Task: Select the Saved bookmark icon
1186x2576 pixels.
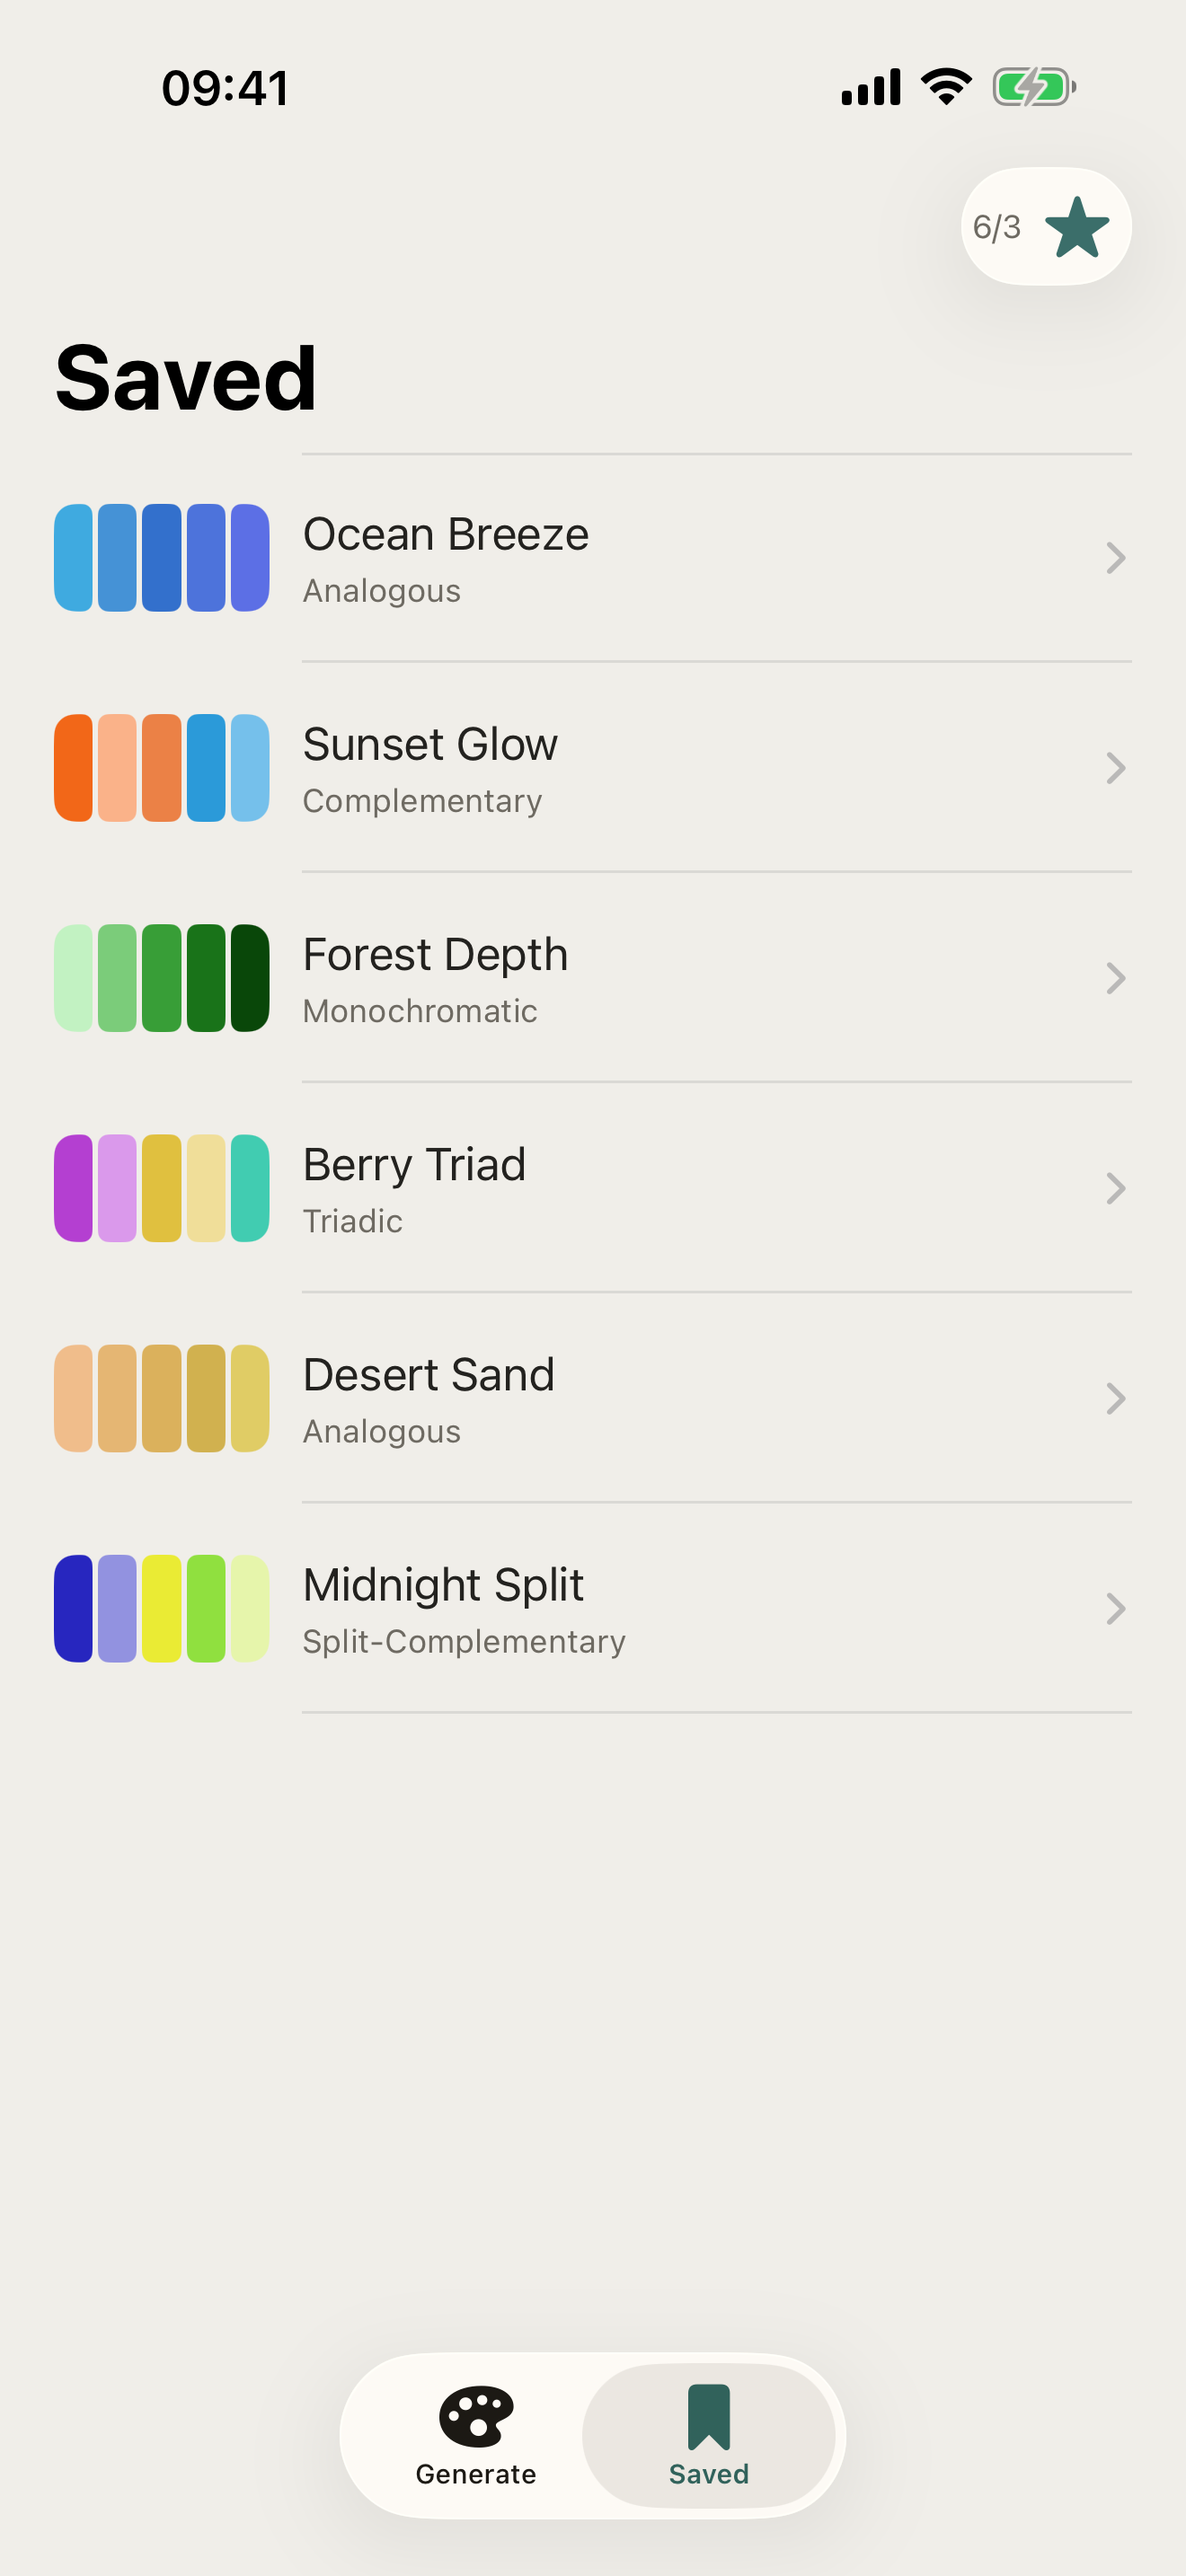Action: [709, 2416]
